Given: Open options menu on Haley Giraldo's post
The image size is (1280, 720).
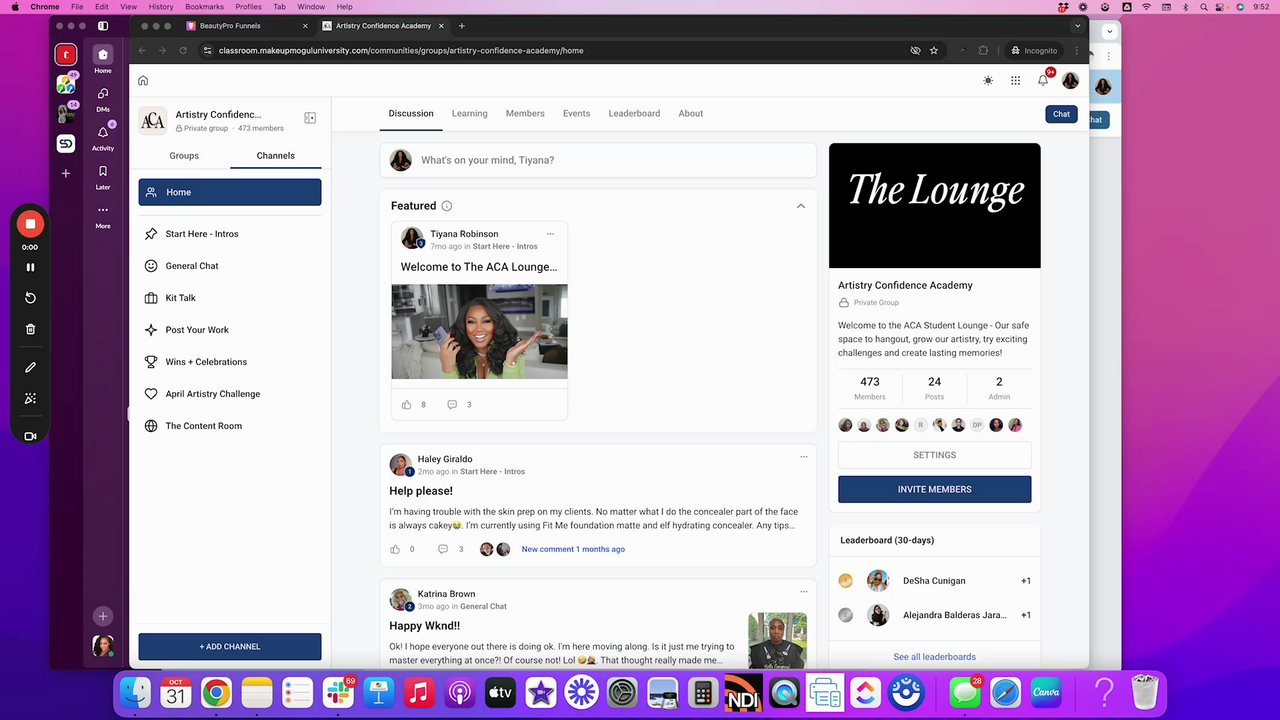Looking at the screenshot, I should [x=803, y=457].
